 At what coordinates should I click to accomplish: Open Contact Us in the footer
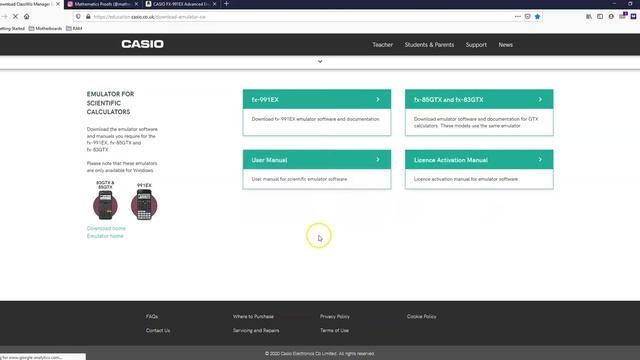(x=158, y=330)
